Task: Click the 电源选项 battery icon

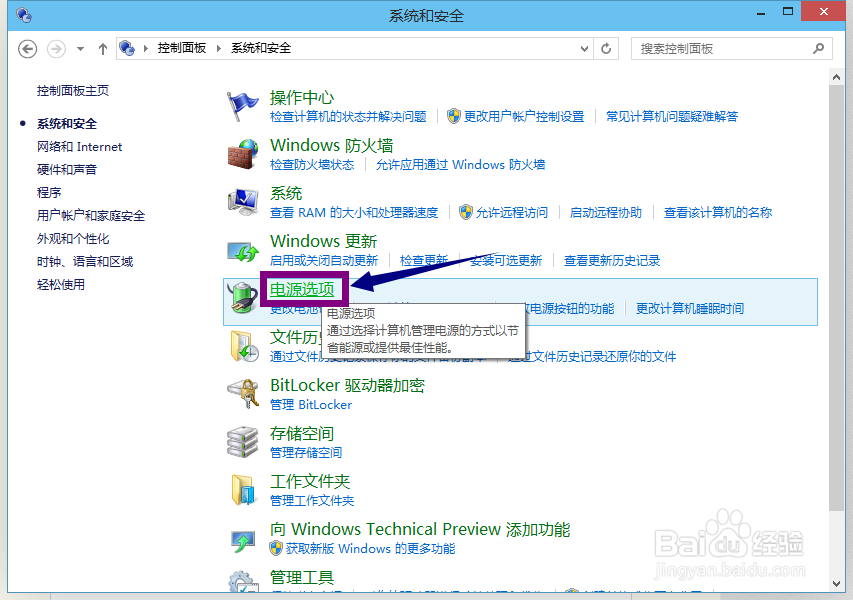Action: pos(242,296)
